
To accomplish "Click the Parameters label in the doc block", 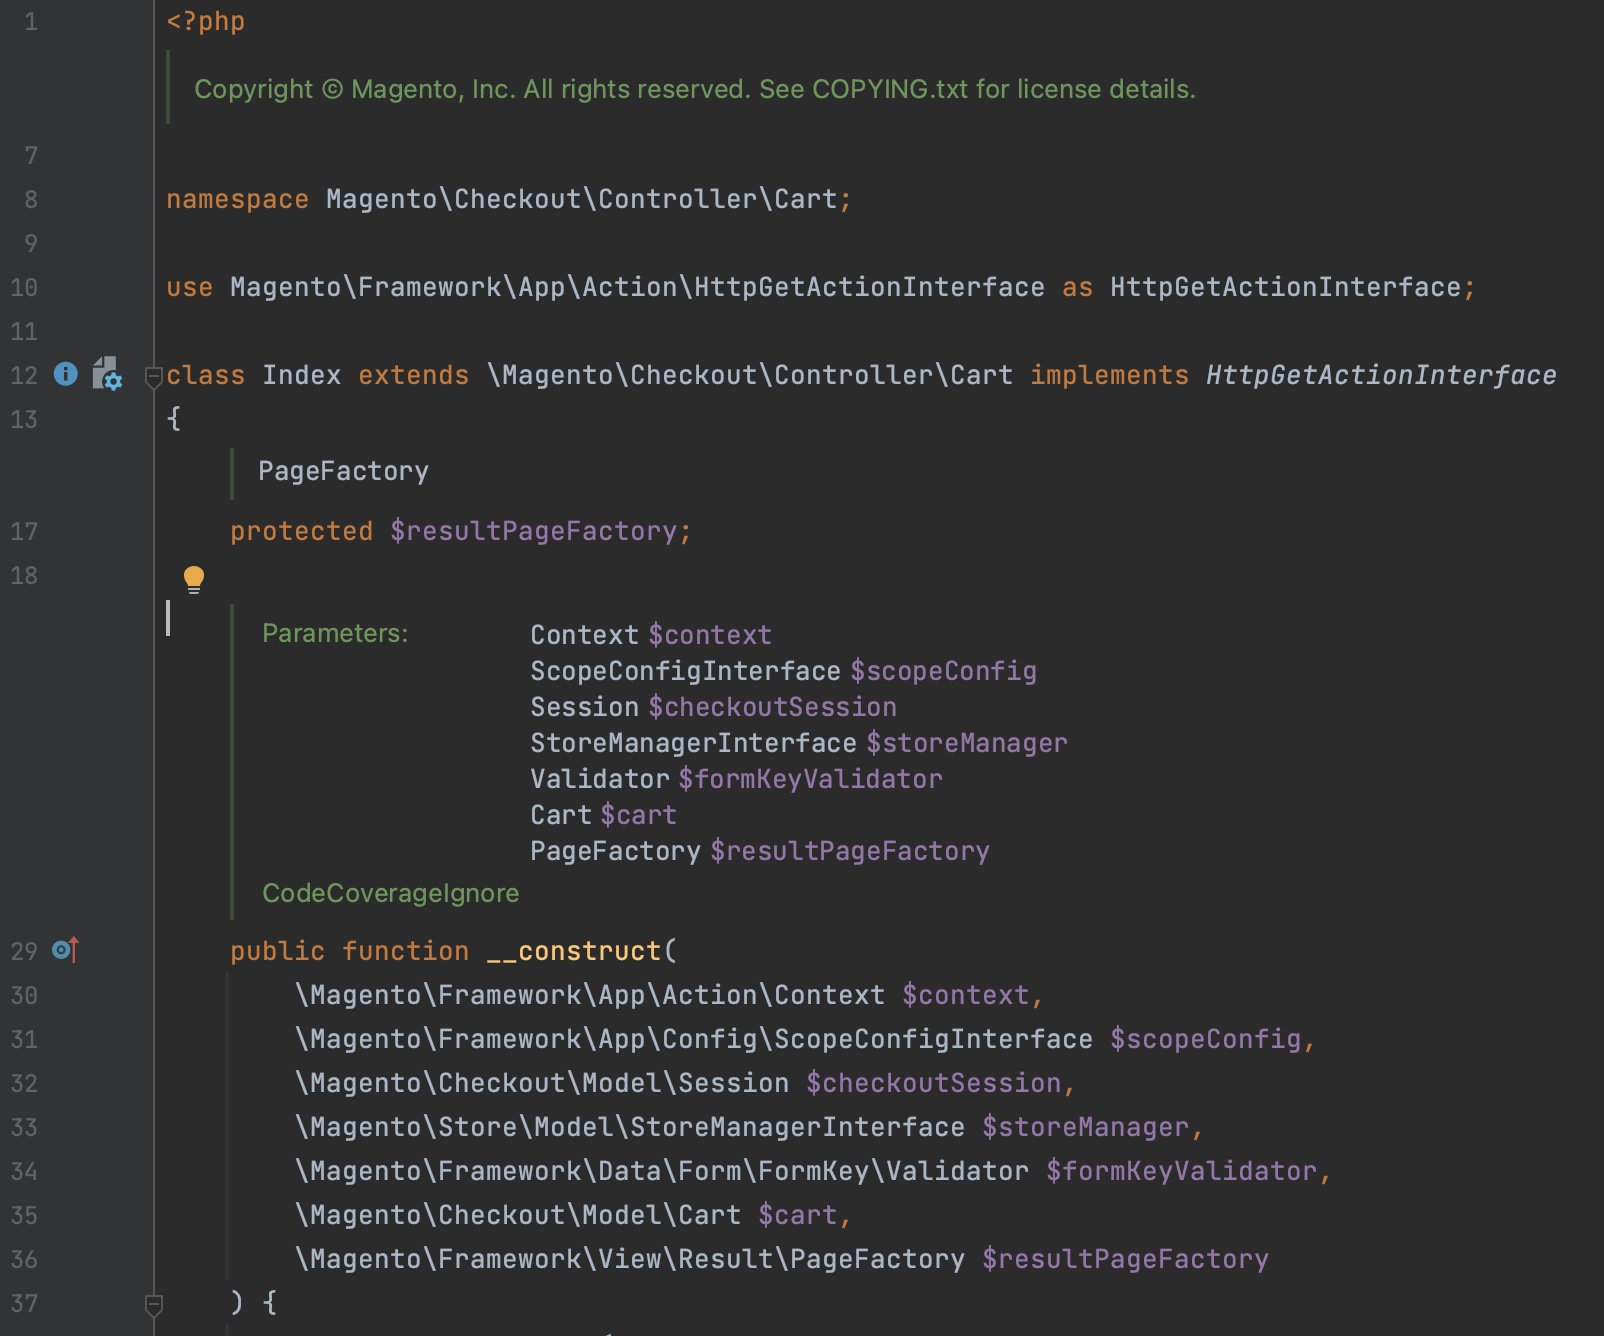I will pos(335,633).
